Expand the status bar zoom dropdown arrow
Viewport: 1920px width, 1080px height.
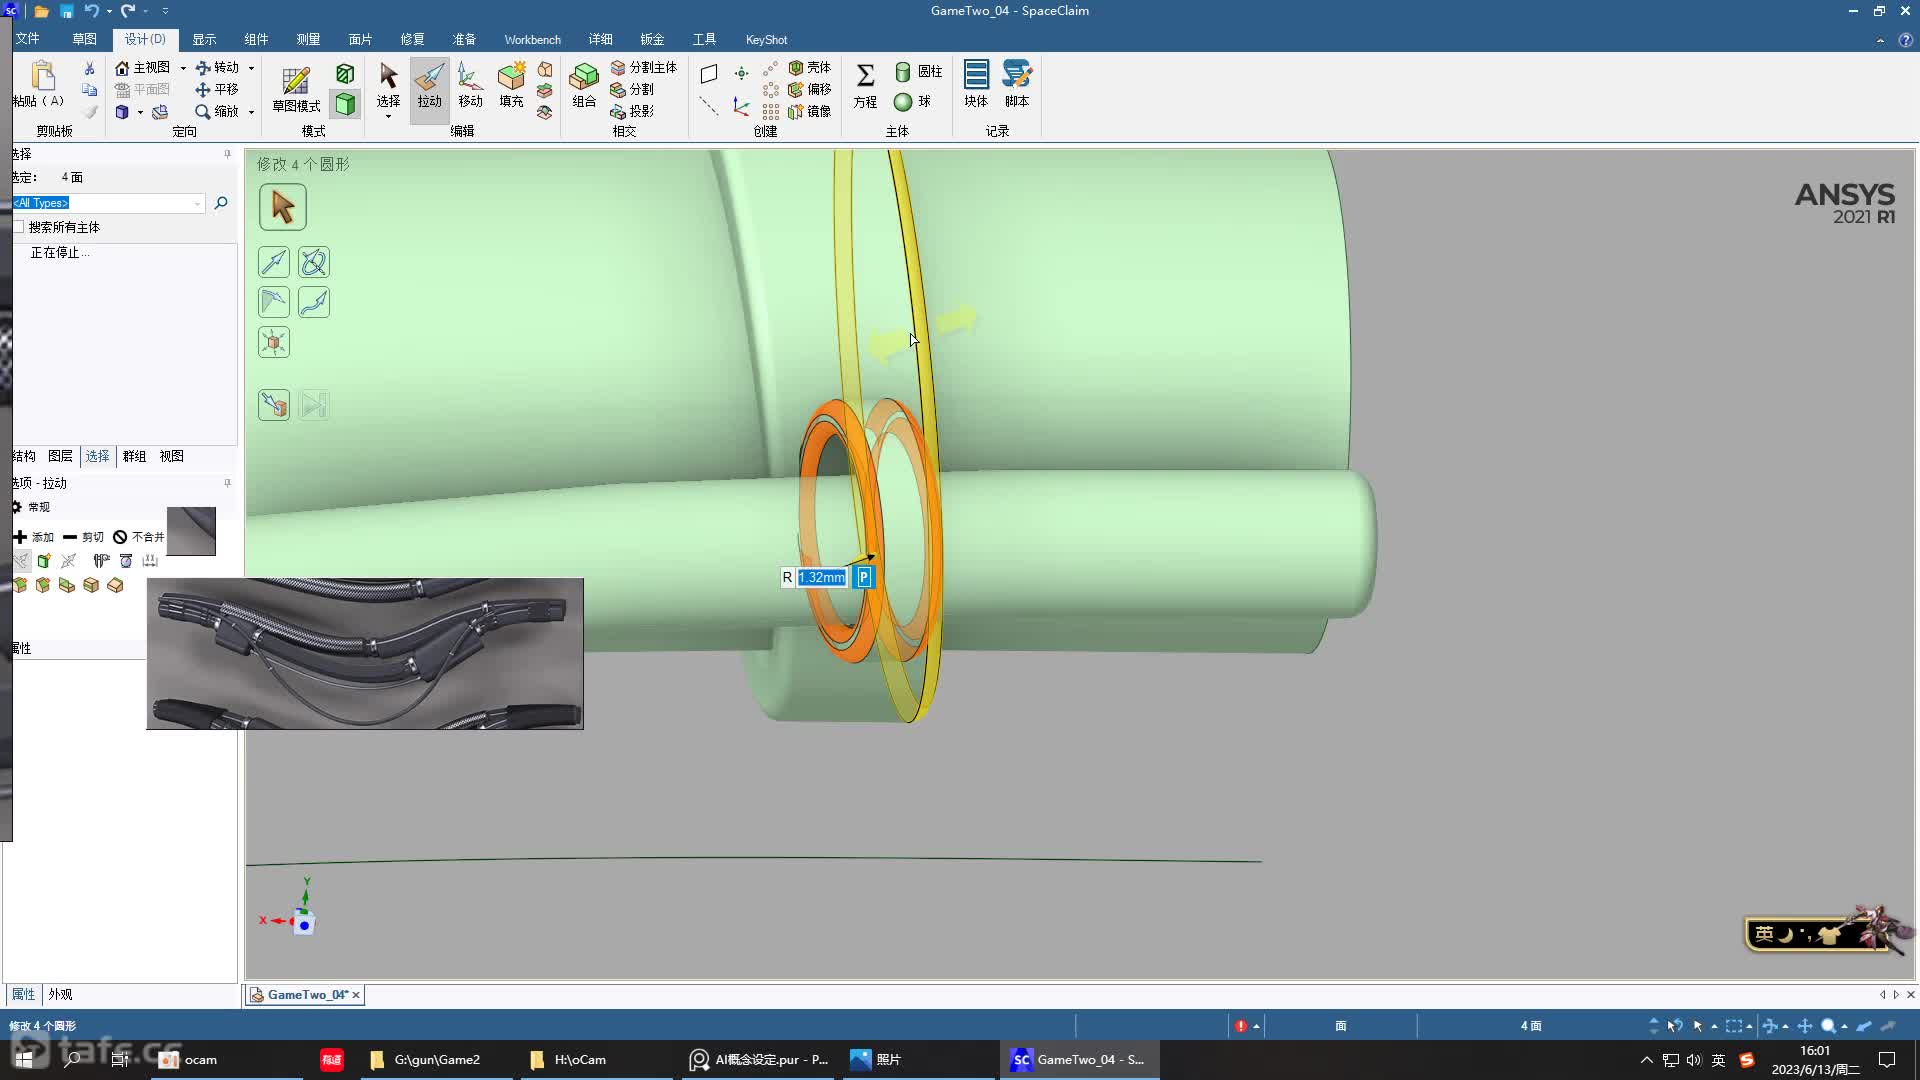(1844, 1026)
